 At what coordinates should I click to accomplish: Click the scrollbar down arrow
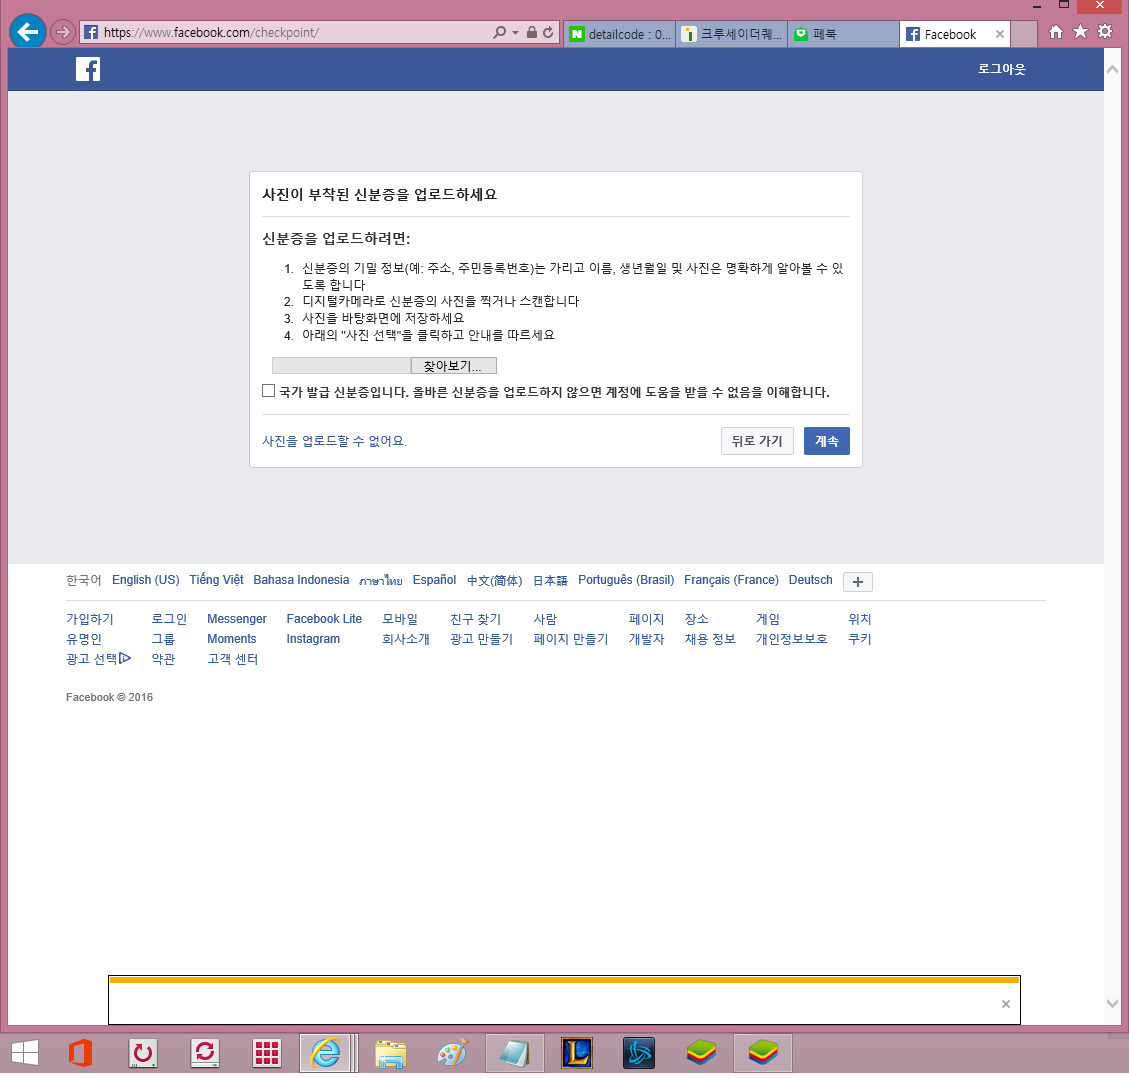click(x=1112, y=1004)
